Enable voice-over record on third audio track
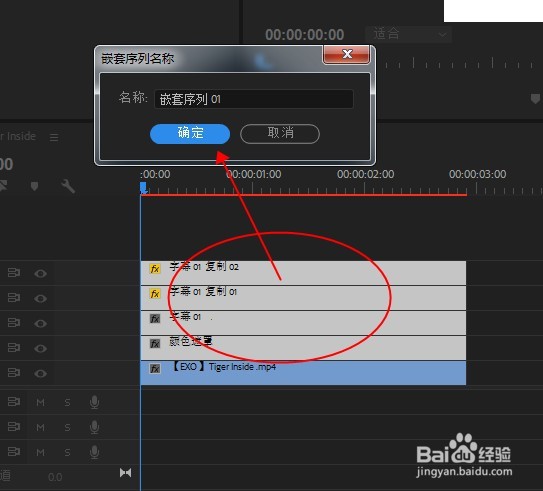Screen dimensions: 543x491 pos(94,452)
